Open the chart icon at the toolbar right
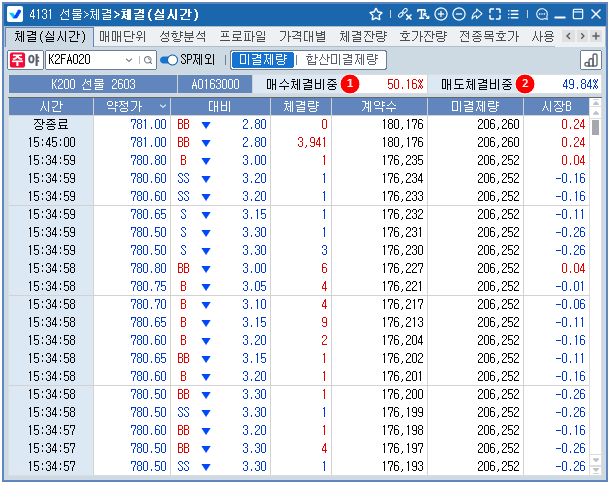This screenshot has width=609, height=483. 590,60
